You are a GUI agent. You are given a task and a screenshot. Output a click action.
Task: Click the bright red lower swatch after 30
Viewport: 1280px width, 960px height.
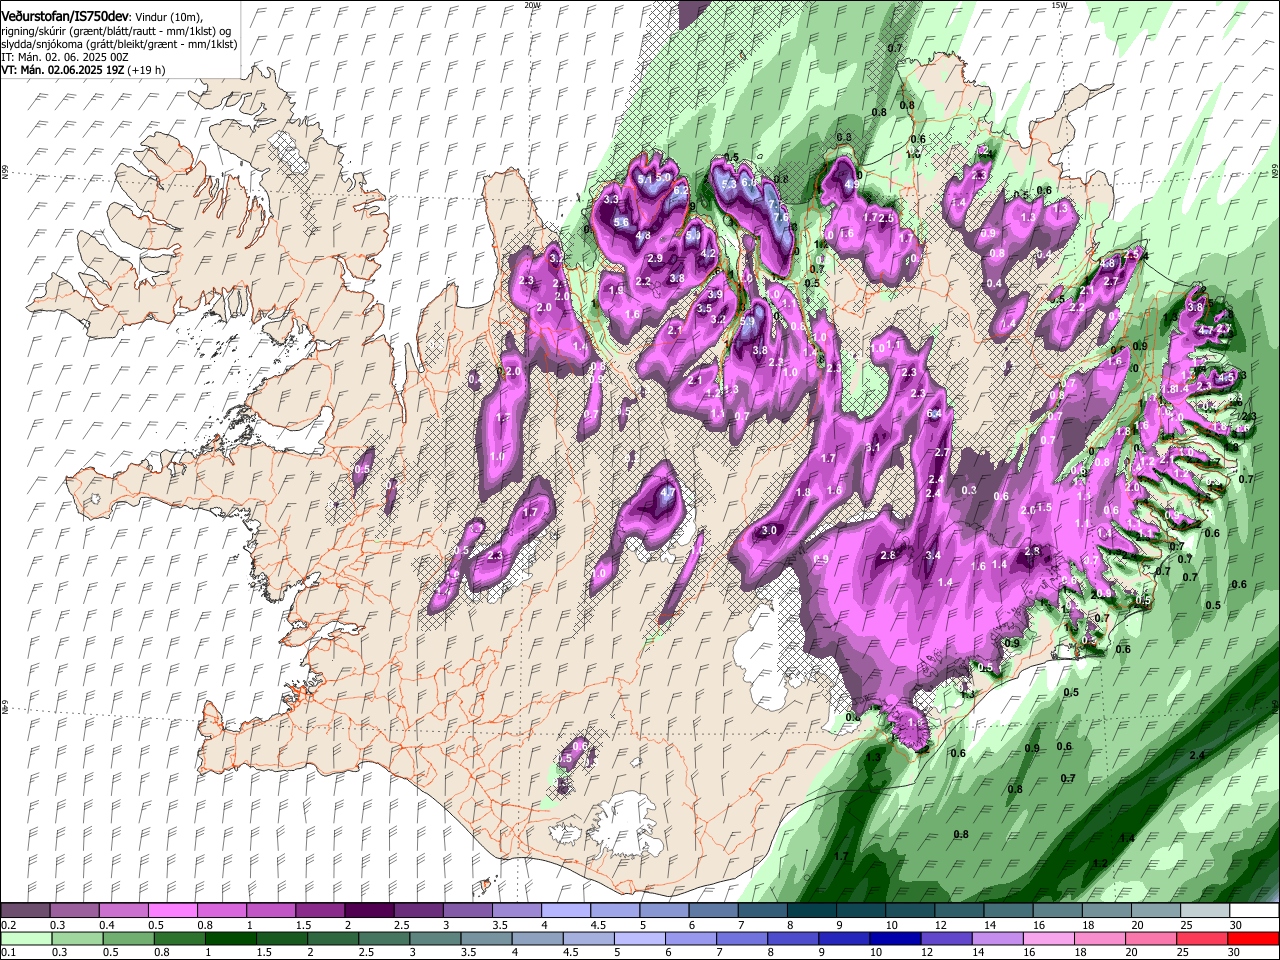[x=1254, y=939]
